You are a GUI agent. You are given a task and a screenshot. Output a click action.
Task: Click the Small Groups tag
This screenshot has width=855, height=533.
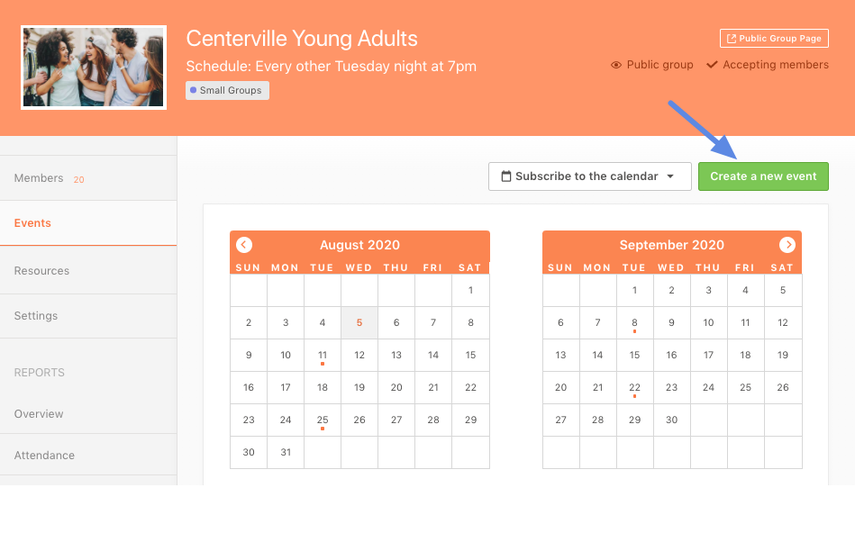[x=227, y=90]
